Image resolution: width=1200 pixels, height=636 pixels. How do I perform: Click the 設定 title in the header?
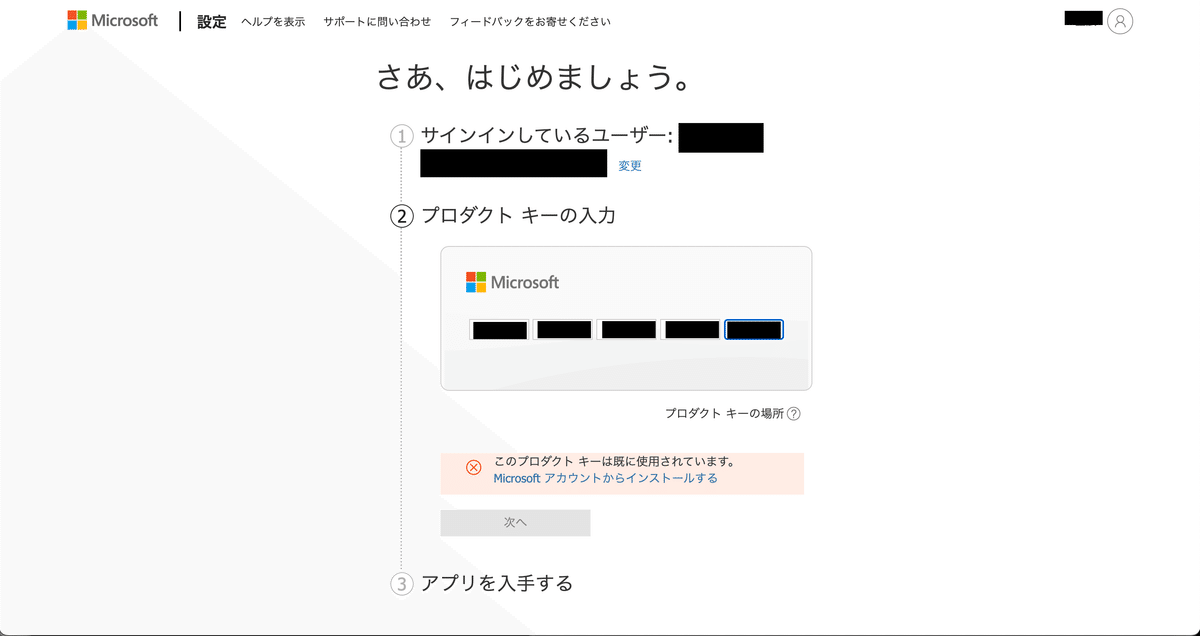pos(212,22)
